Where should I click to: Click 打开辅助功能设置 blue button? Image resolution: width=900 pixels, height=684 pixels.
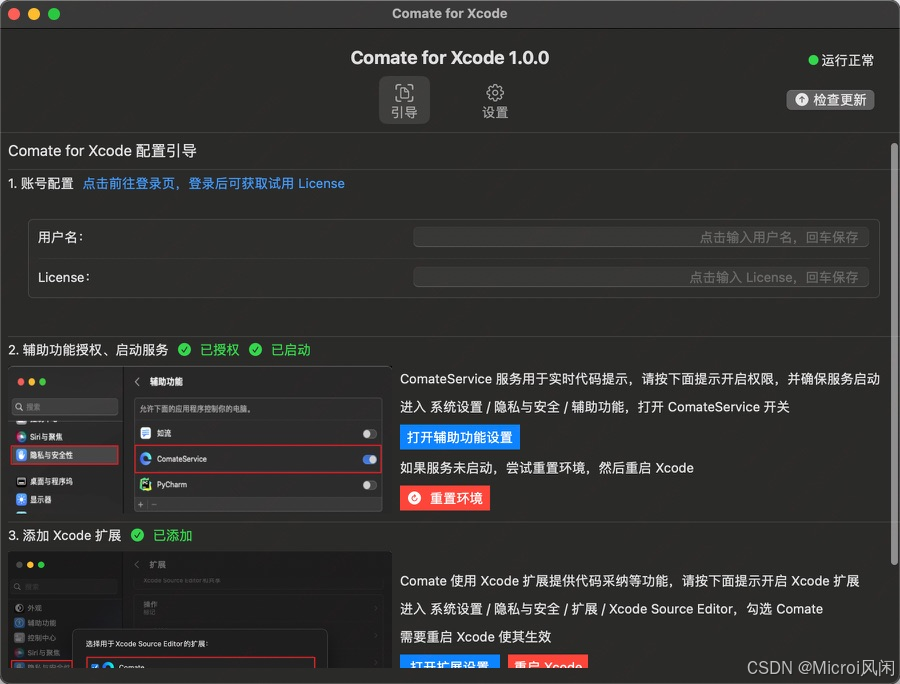[460, 437]
